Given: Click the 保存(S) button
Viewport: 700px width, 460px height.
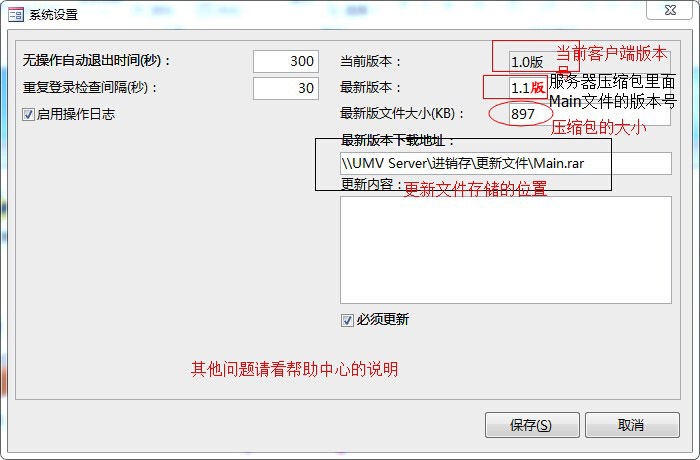Looking at the screenshot, I should pos(532,425).
